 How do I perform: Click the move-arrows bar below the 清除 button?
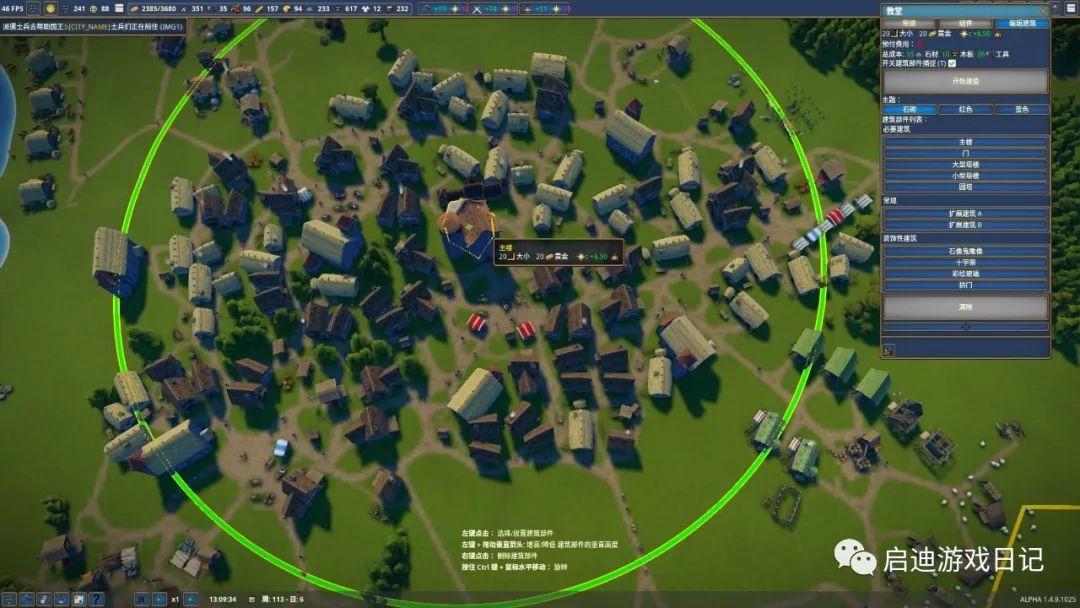click(966, 326)
